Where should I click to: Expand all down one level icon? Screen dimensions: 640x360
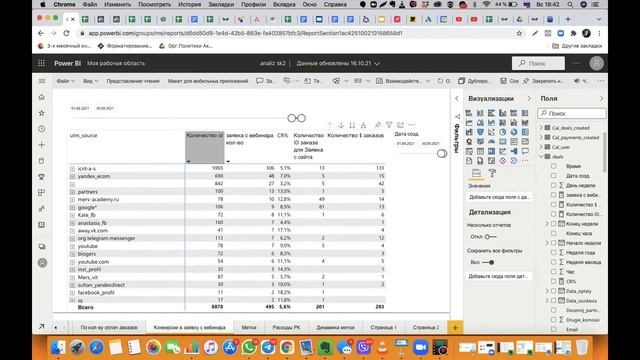coord(363,125)
